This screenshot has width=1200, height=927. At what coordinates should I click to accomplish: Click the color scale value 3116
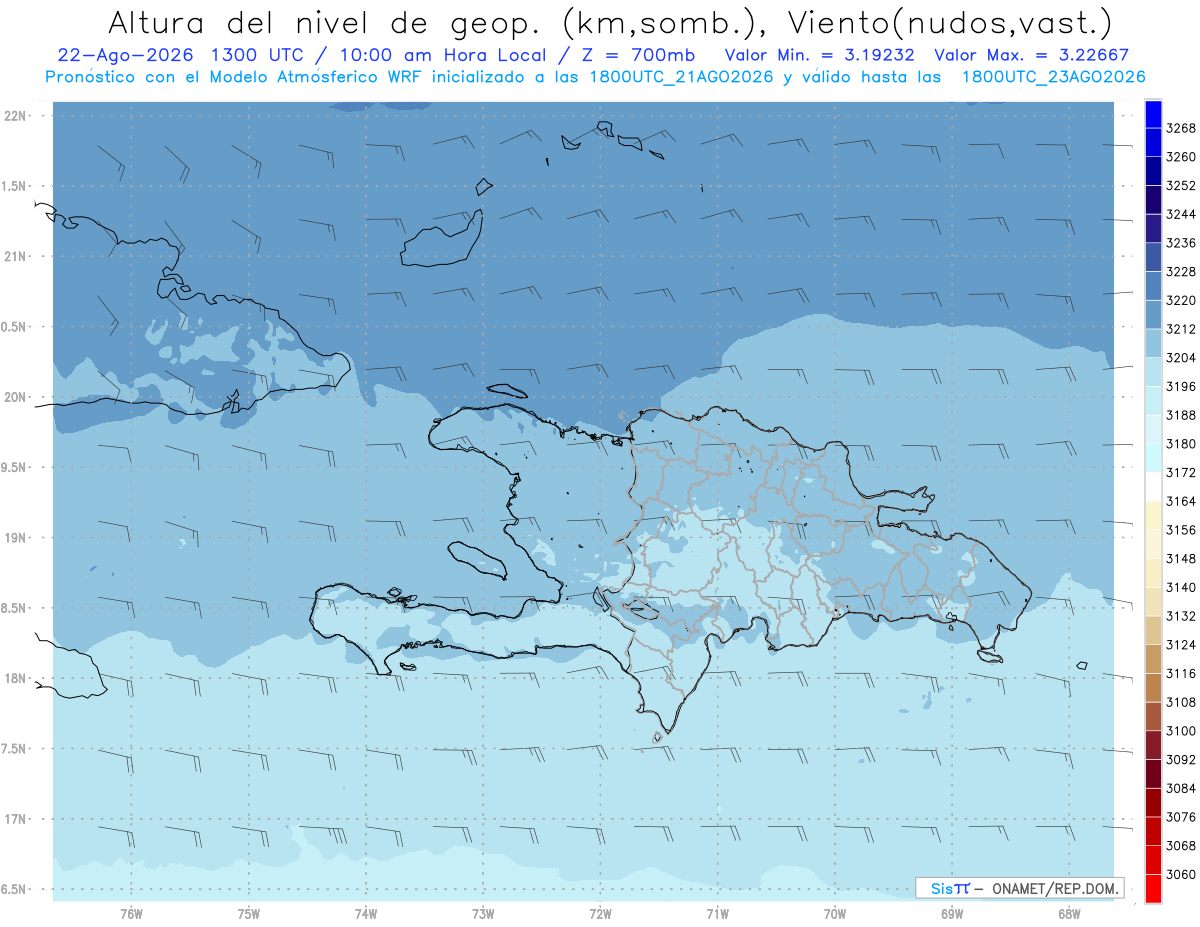1181,674
